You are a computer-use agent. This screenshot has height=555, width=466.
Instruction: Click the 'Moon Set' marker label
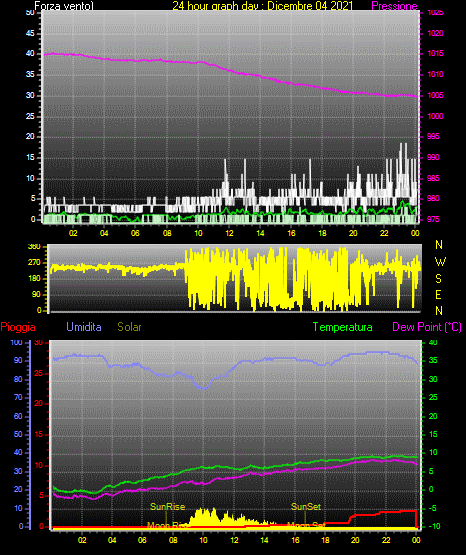click(x=306, y=525)
